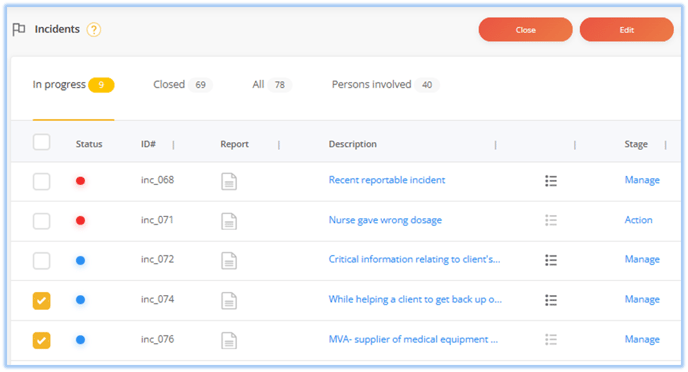Click blue status dot of inc_074
This screenshot has width=688, height=372.
(80, 300)
